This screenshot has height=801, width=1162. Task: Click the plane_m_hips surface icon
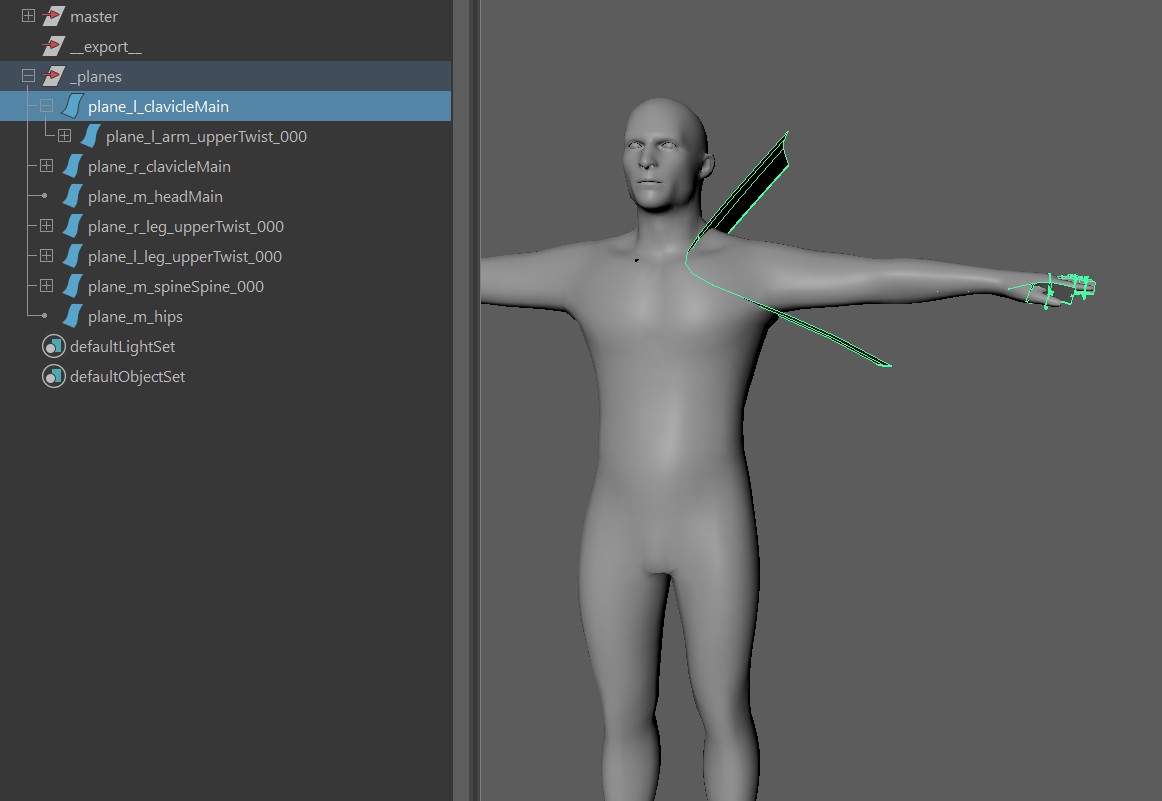point(71,317)
